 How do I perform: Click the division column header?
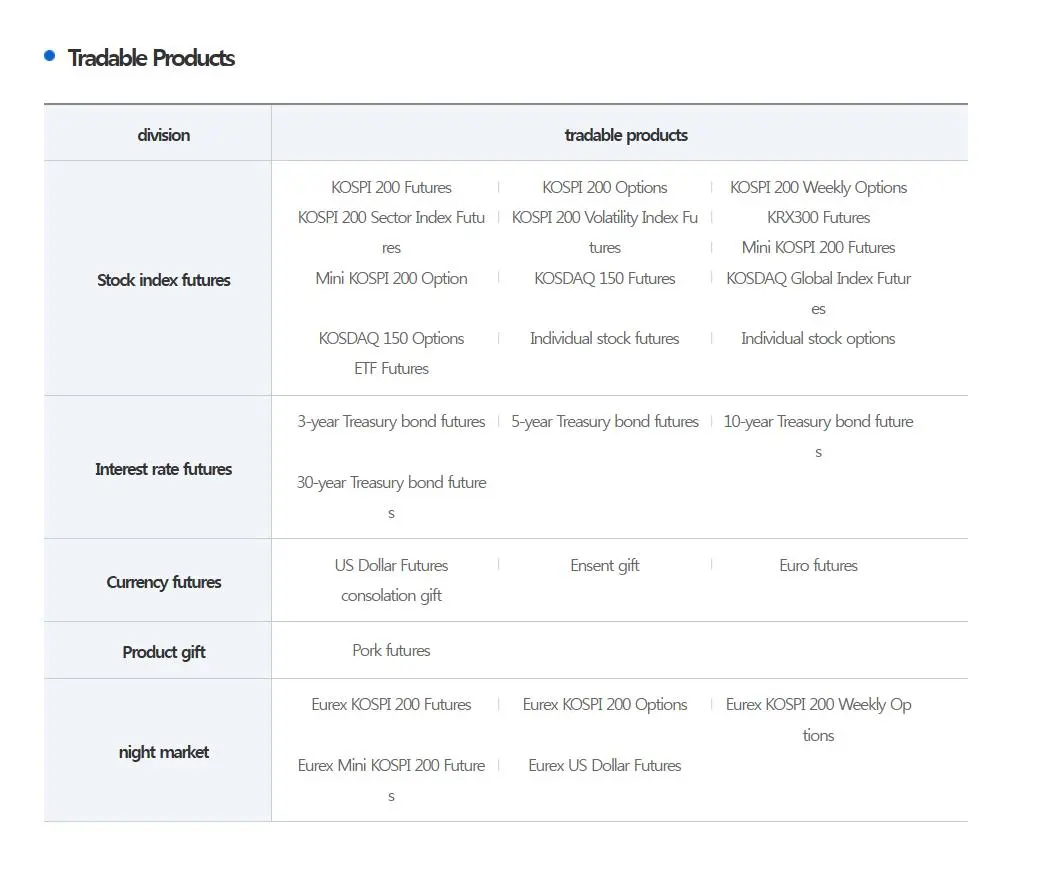[x=163, y=135]
